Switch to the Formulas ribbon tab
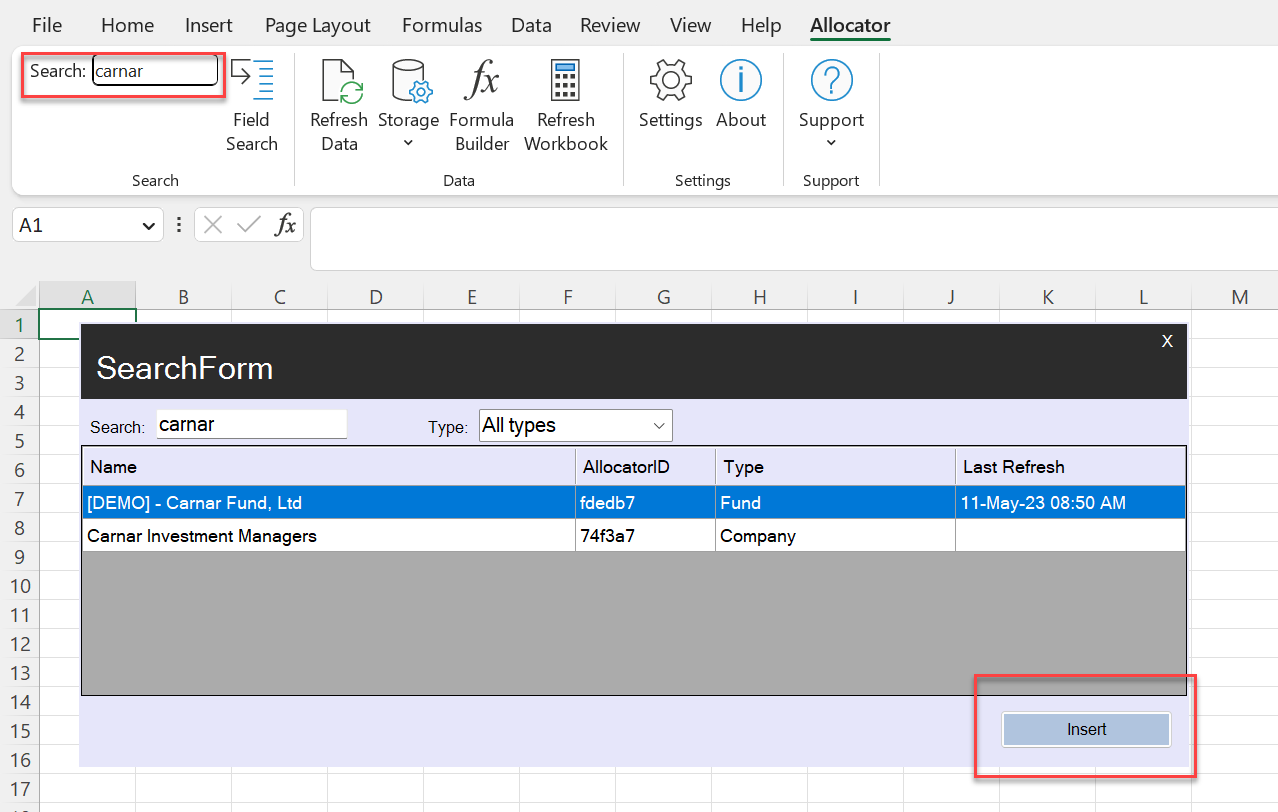The height and width of the screenshot is (812, 1278). click(x=442, y=25)
